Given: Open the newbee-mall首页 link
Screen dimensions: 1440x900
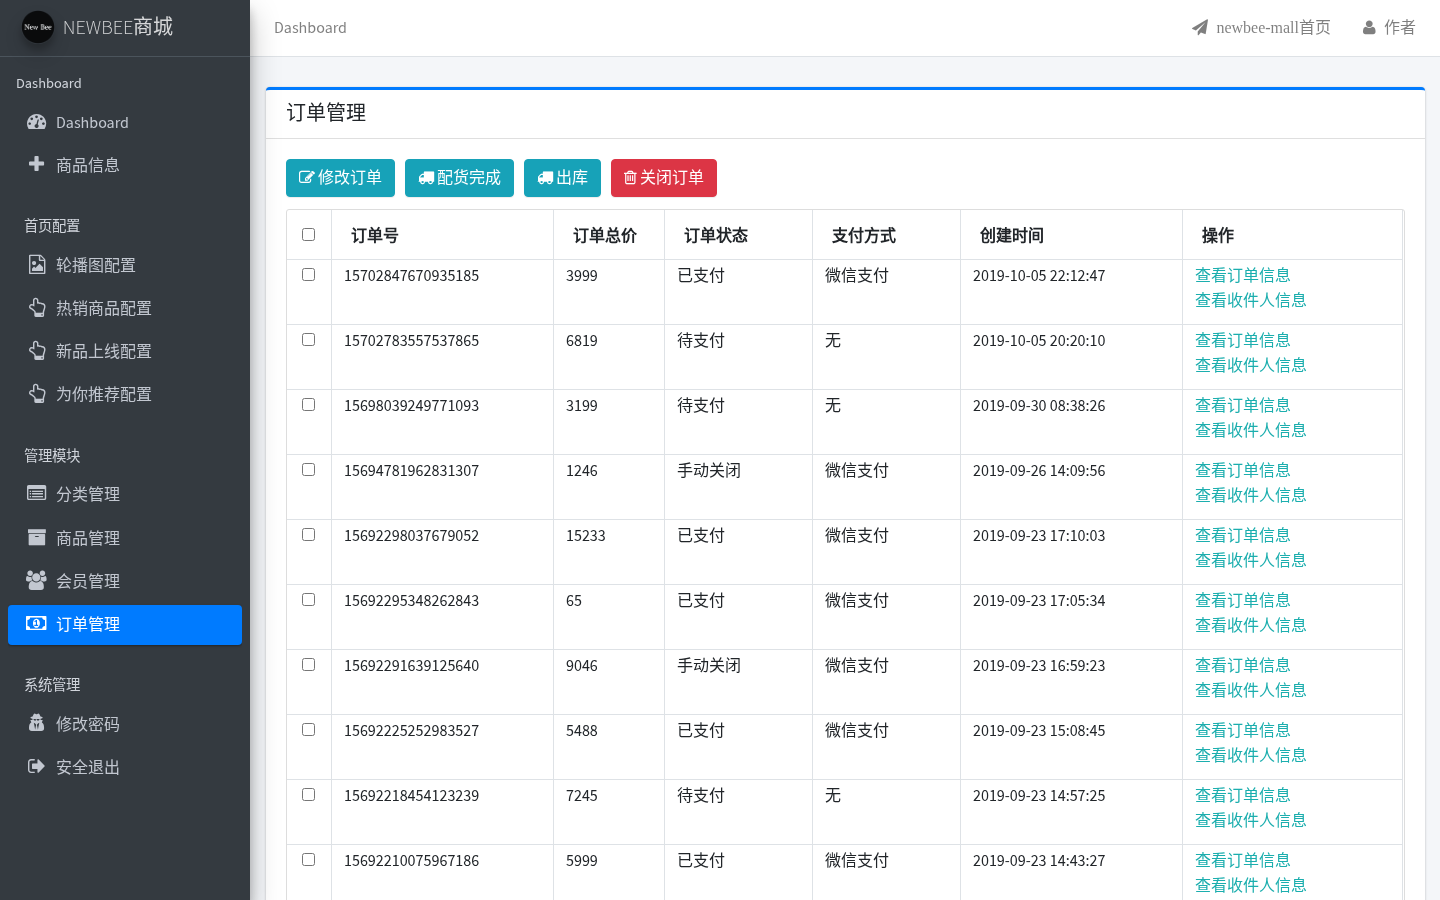Looking at the screenshot, I should tap(1261, 27).
